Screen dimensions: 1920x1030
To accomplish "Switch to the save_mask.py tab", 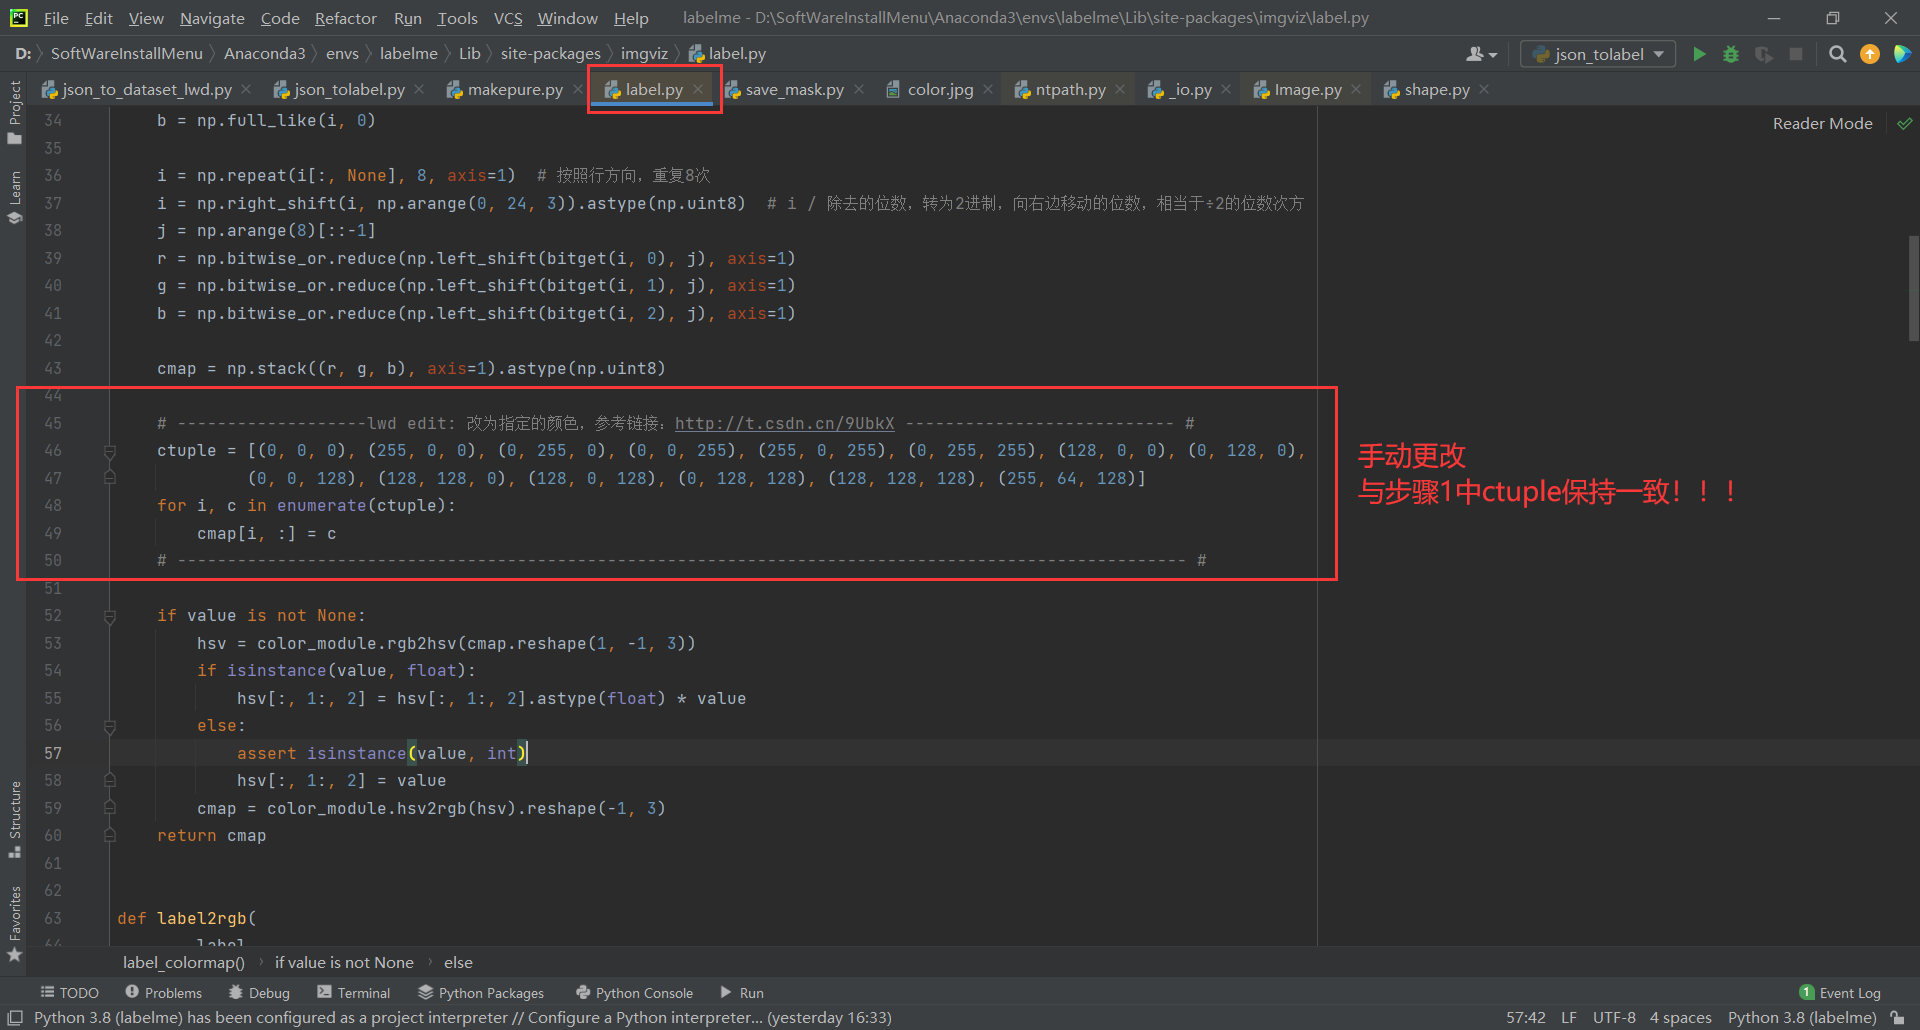I will pos(785,89).
